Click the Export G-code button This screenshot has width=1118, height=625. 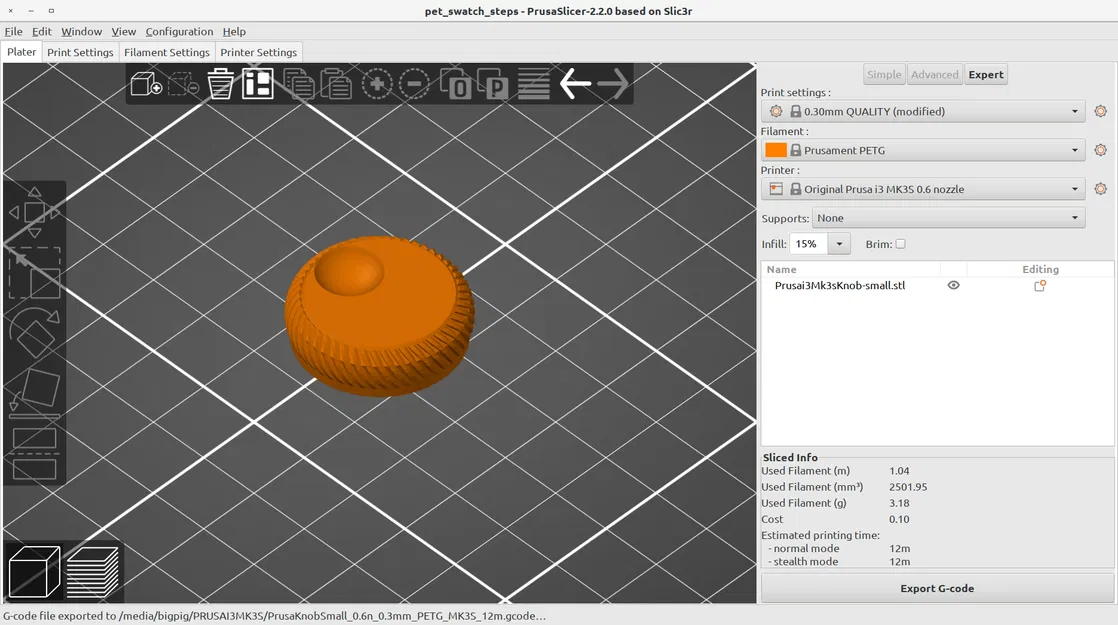coord(937,589)
